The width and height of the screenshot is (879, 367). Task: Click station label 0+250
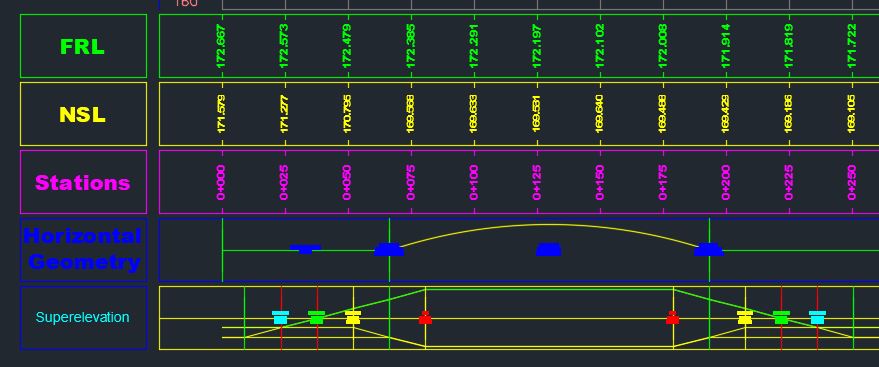[852, 182]
